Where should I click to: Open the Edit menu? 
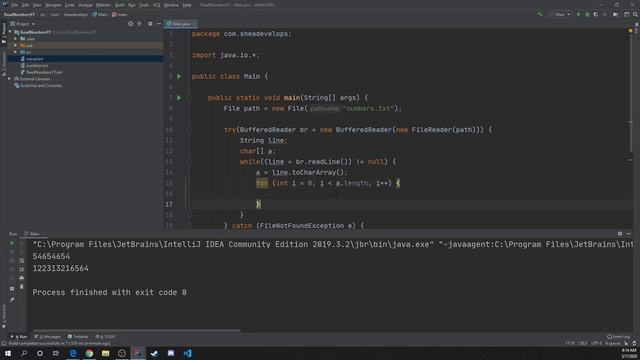click(25, 5)
